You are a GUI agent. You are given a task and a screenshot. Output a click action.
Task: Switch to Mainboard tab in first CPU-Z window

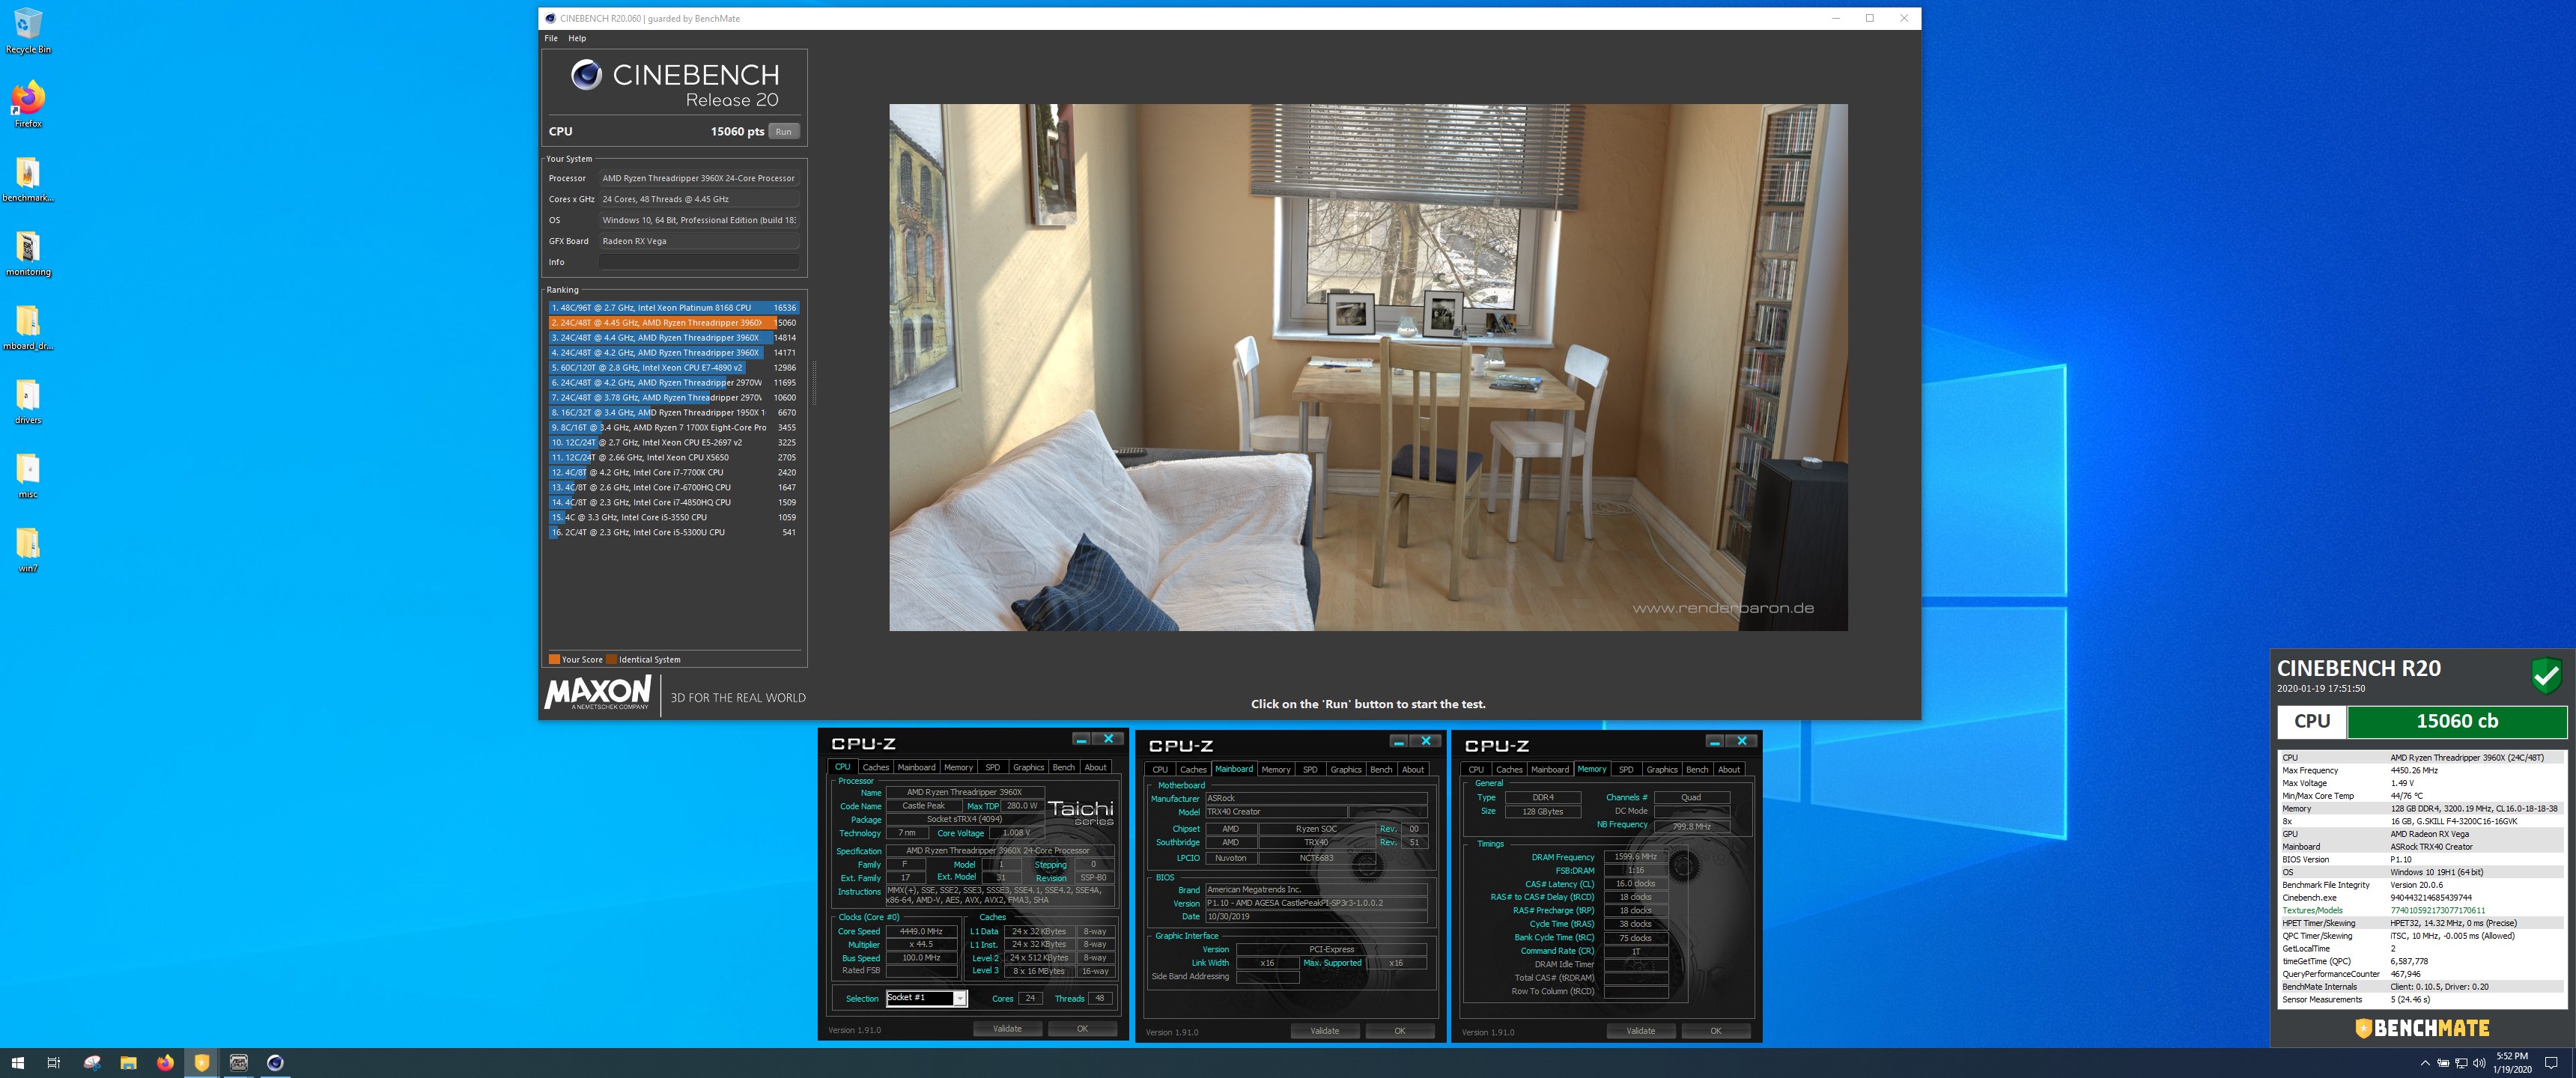pos(916,767)
